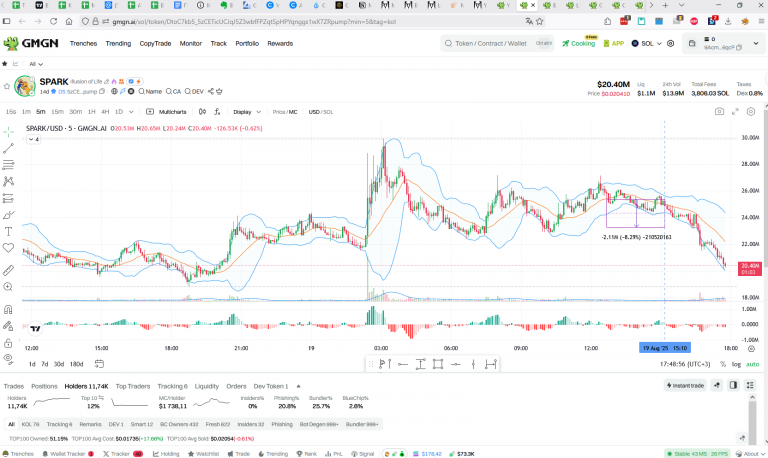Copy the SPARK contract address
The width and height of the screenshot is (768, 458).
tap(102, 91)
